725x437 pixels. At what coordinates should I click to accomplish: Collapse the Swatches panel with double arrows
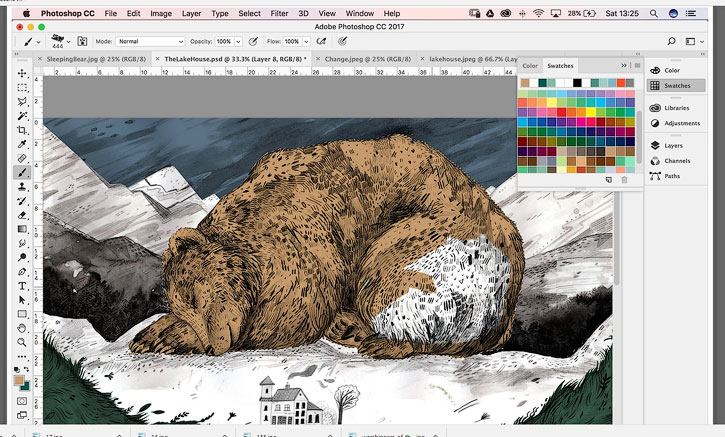coord(624,66)
